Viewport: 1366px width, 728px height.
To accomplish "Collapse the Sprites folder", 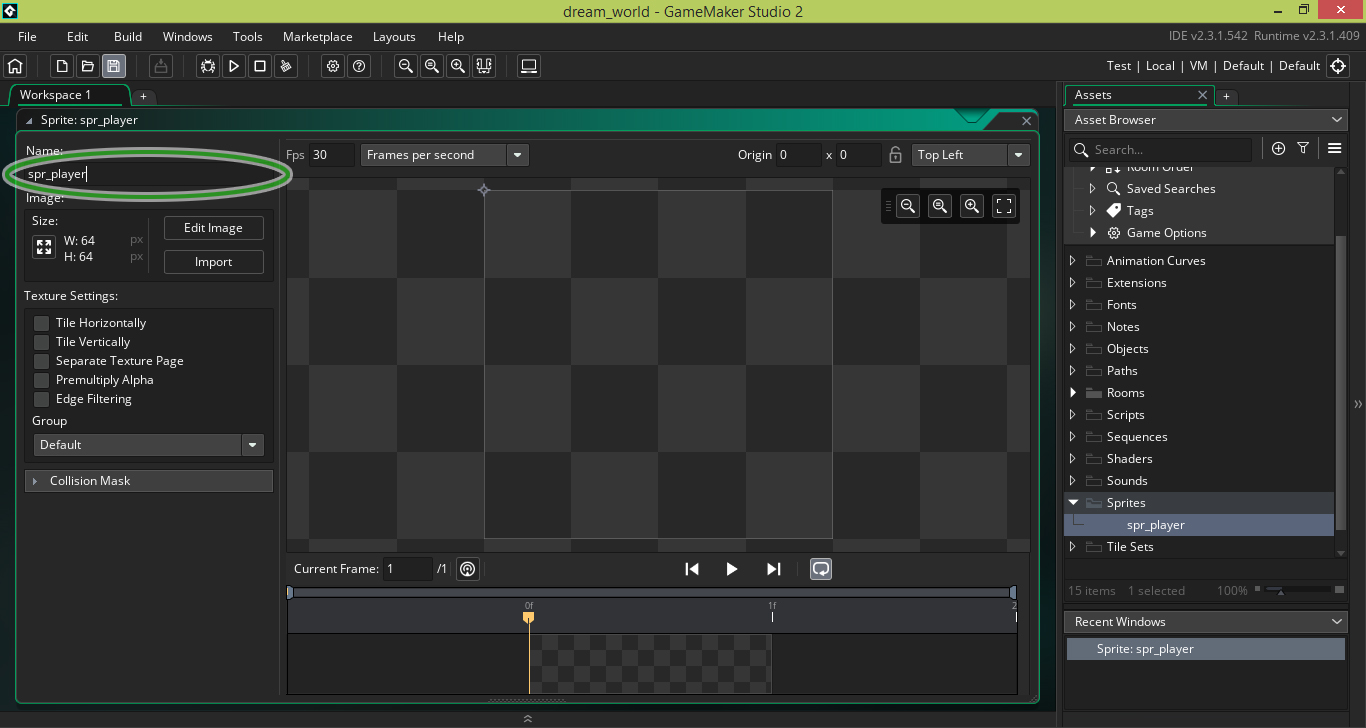I will click(1073, 503).
